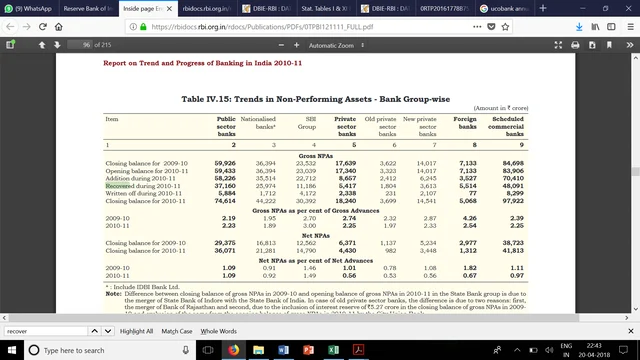
Task: Download the PDF file
Action: click(592, 45)
